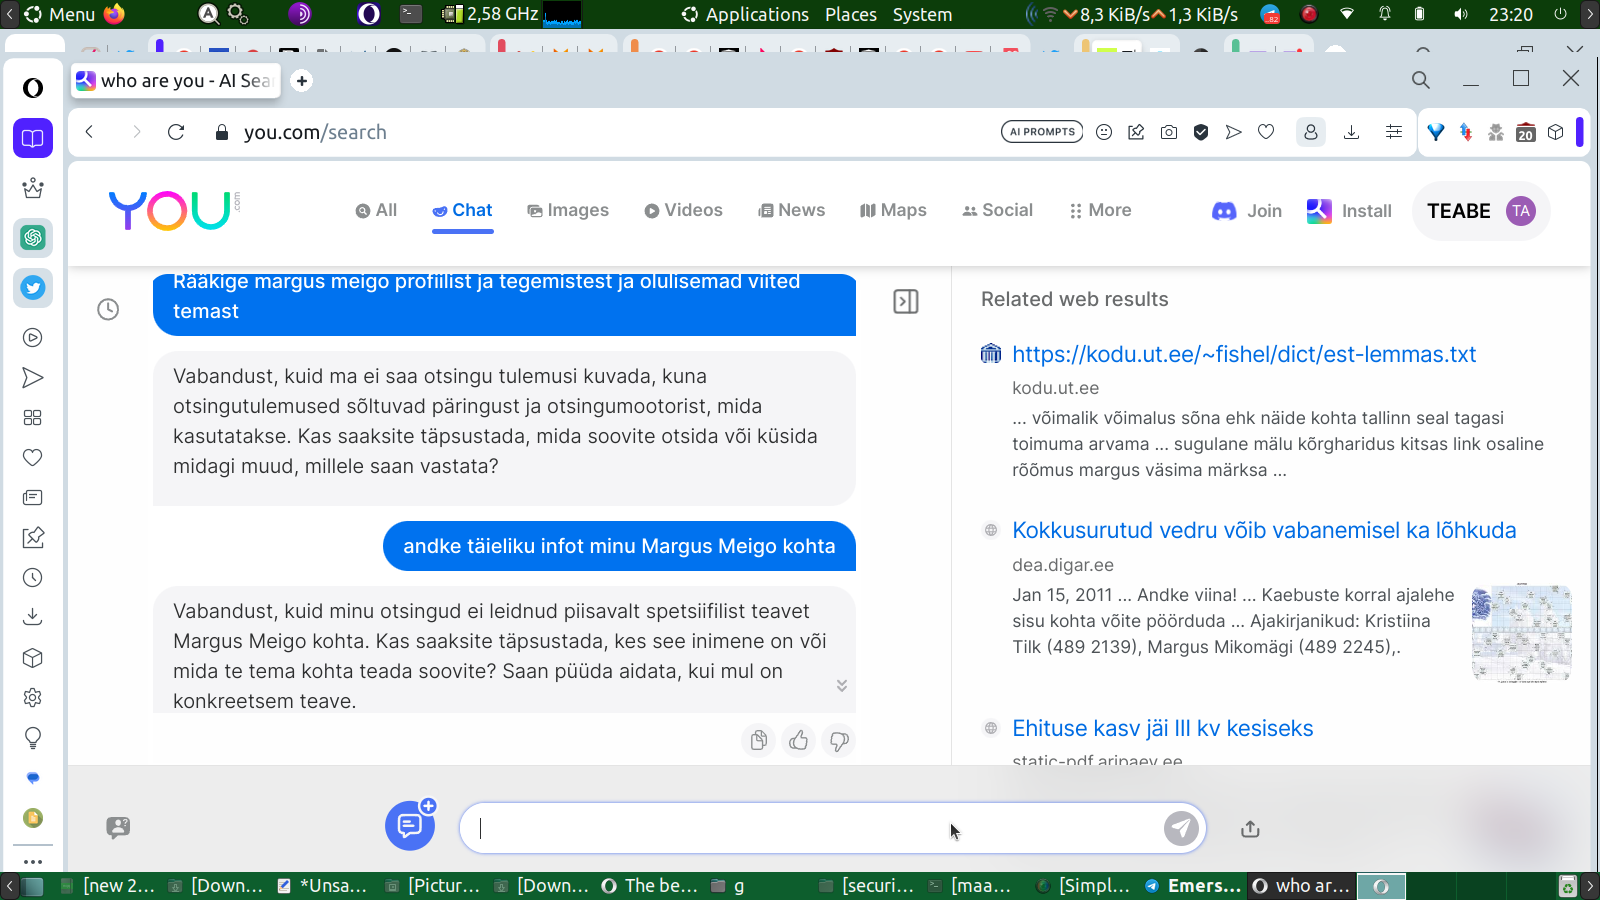Open the Applications menu in top panel
The height and width of the screenshot is (900, 1600).
746,14
